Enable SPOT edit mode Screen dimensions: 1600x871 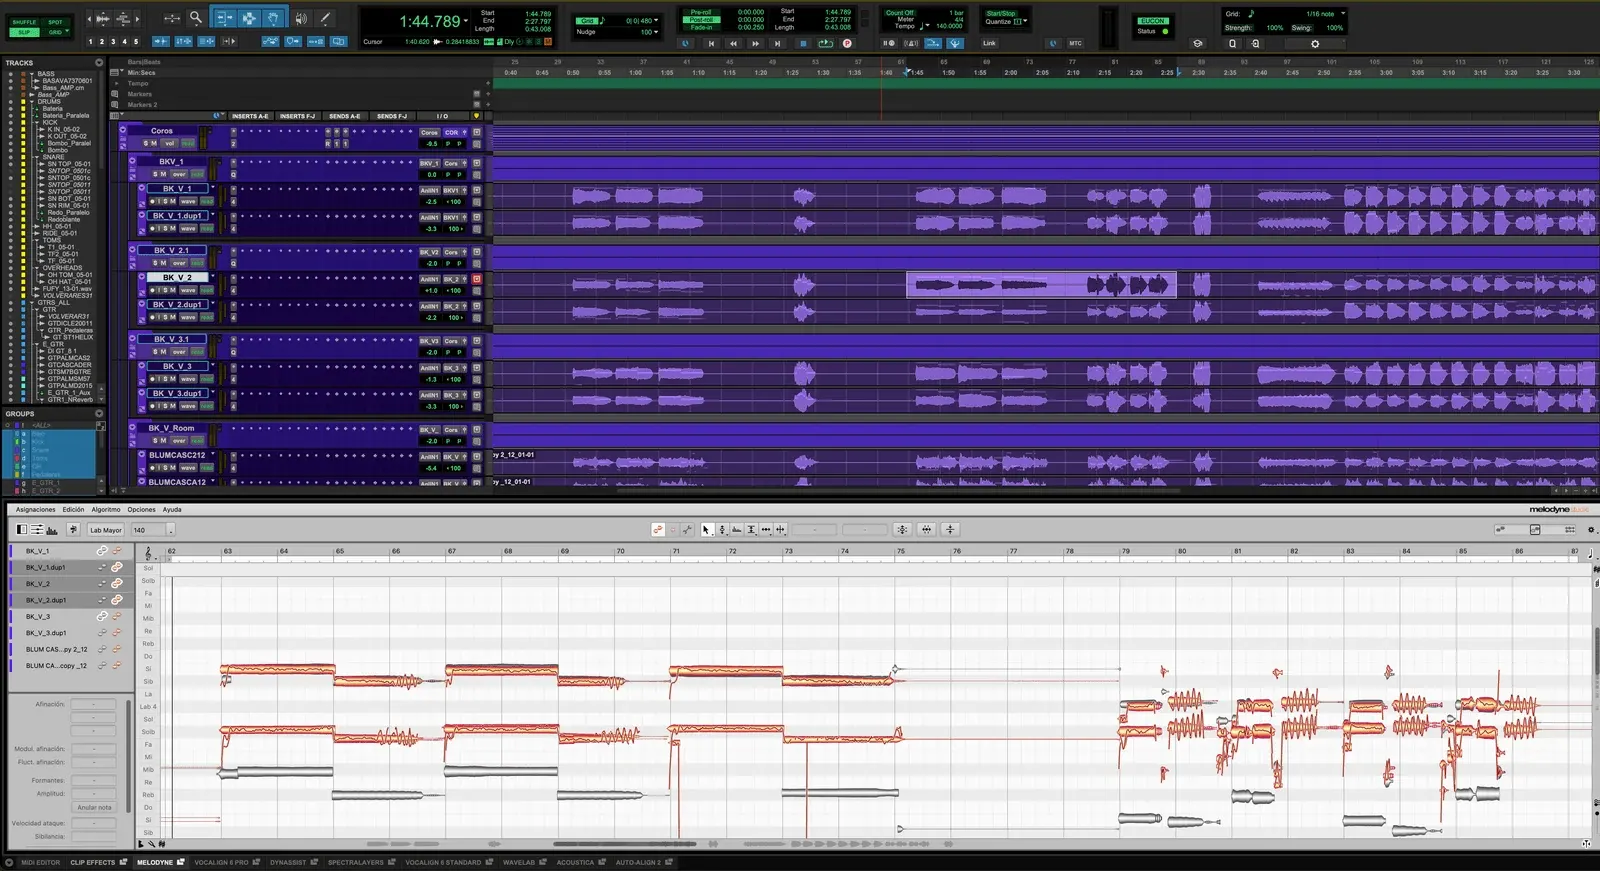click(55, 21)
